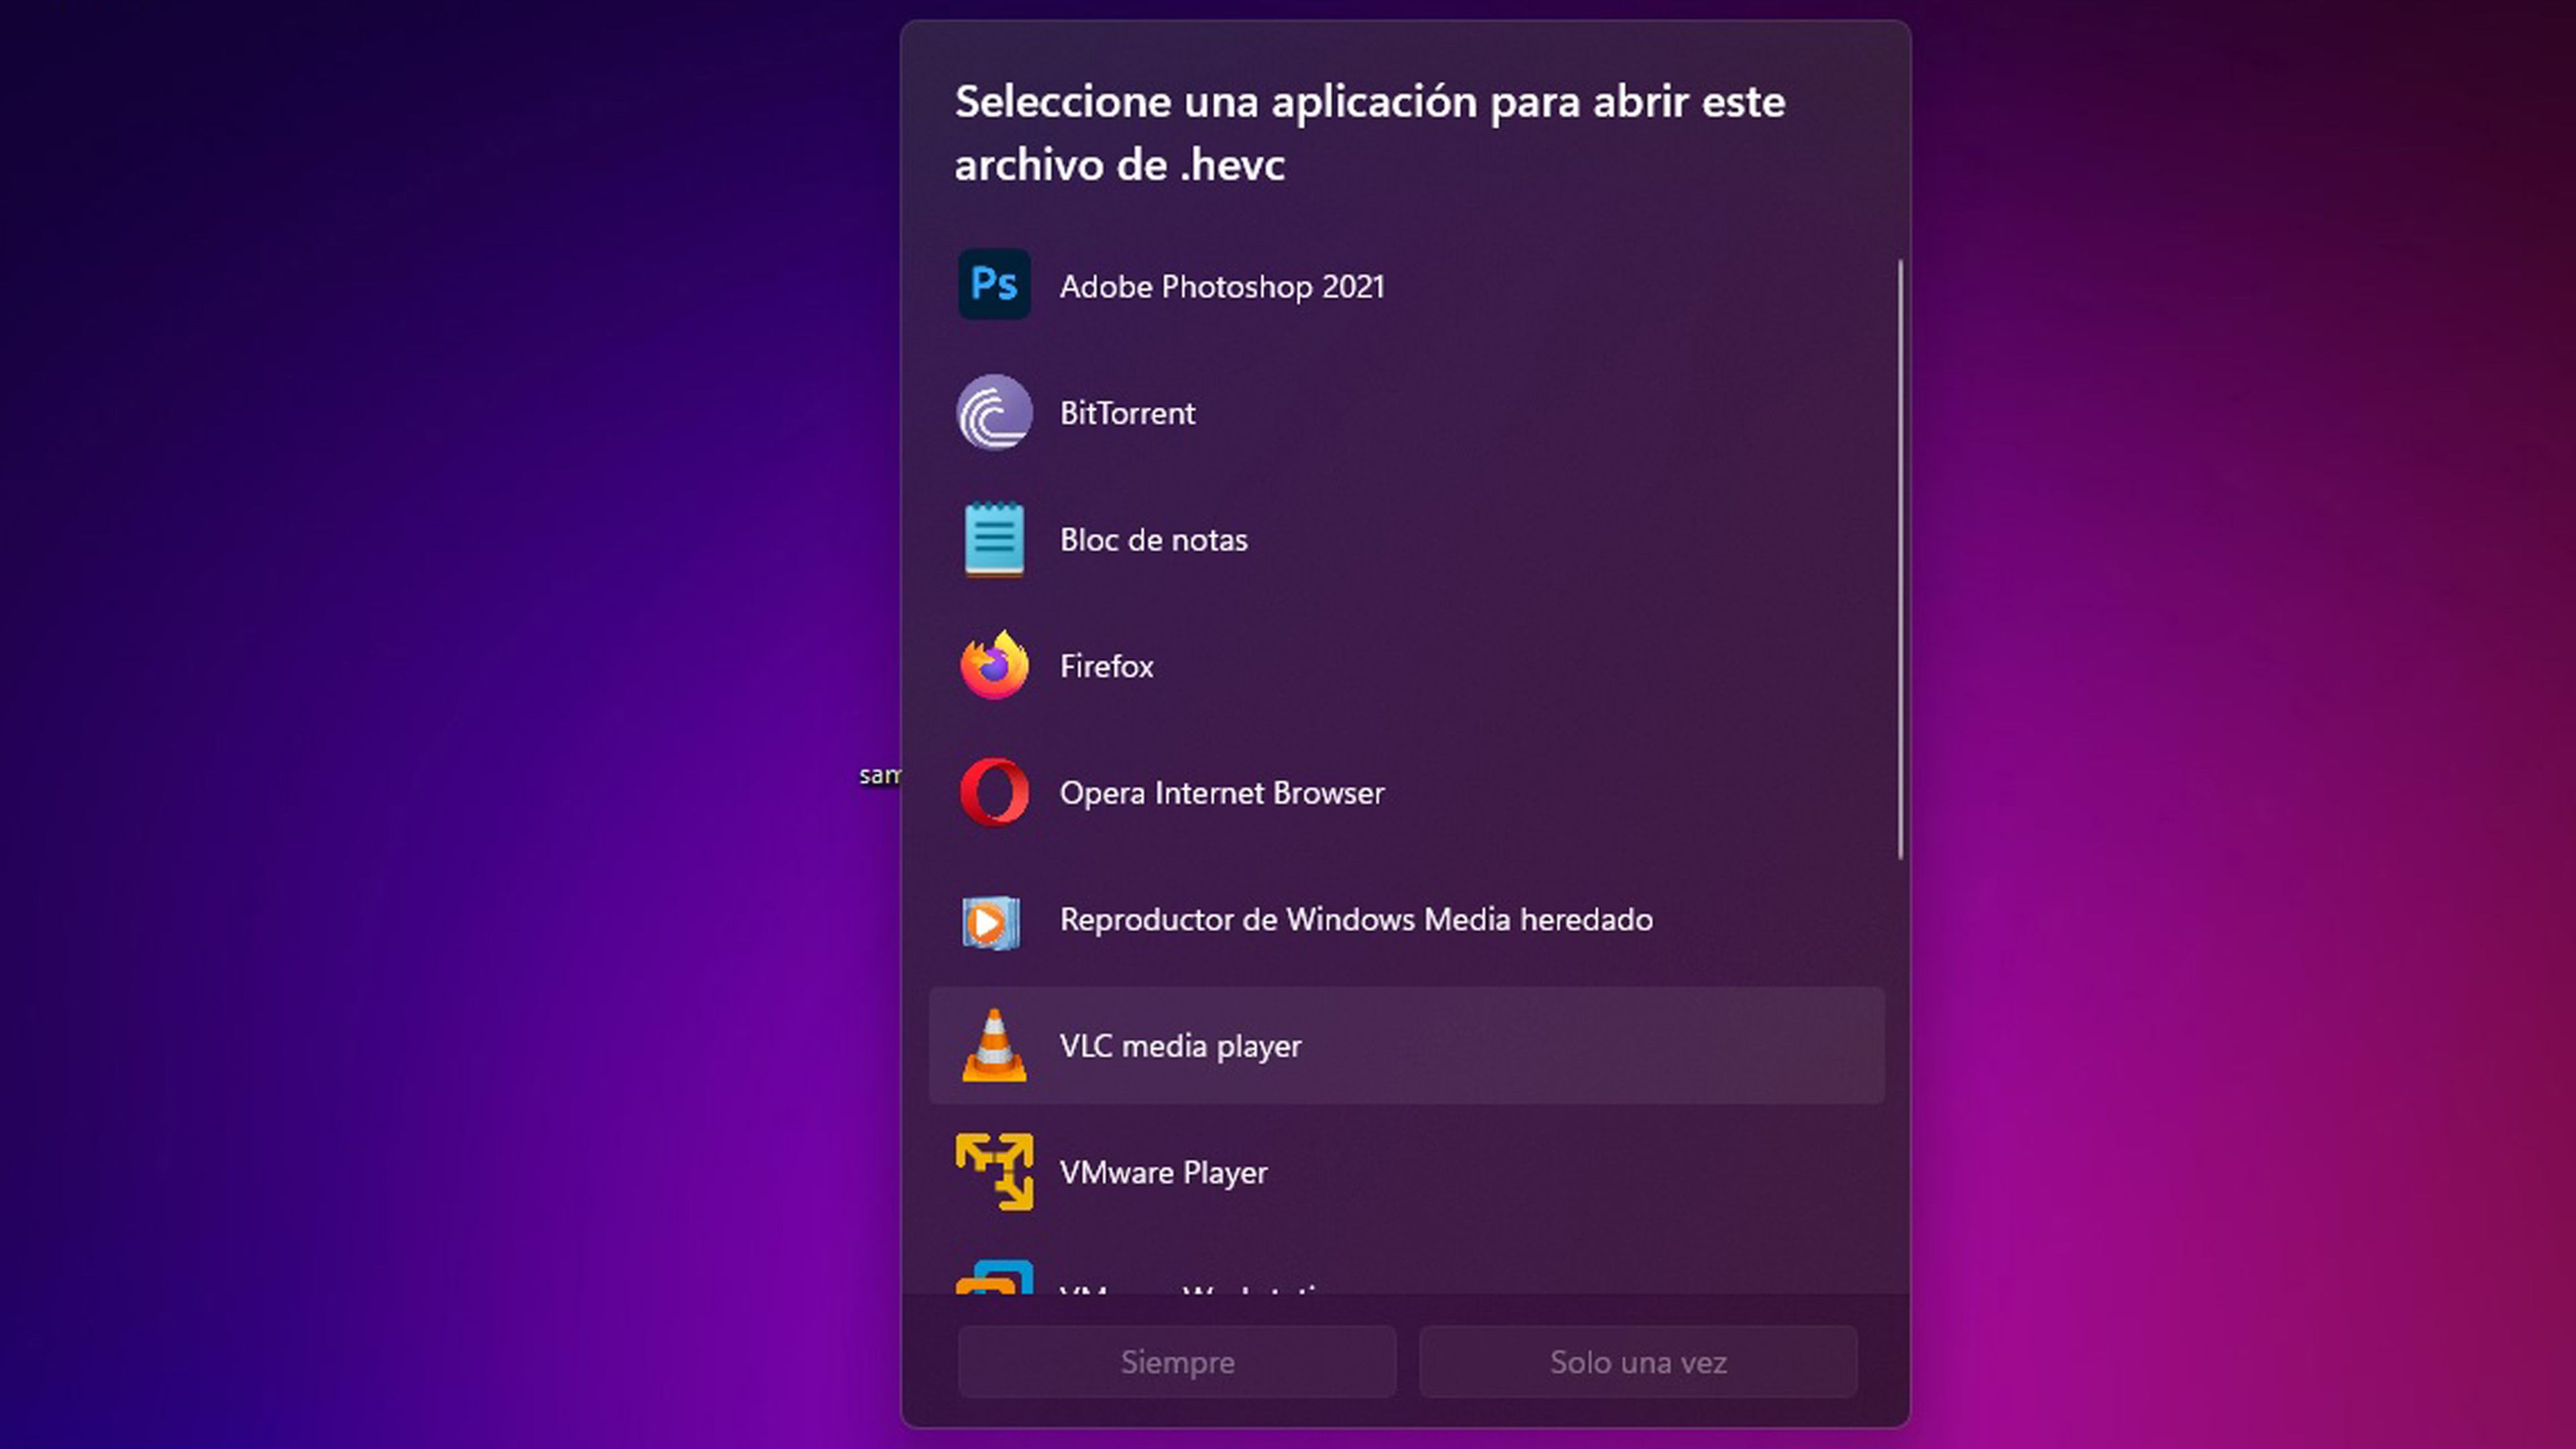This screenshot has width=2576, height=1449.
Task: Click the VLC traffic cone icon
Action: pyautogui.click(x=994, y=1045)
